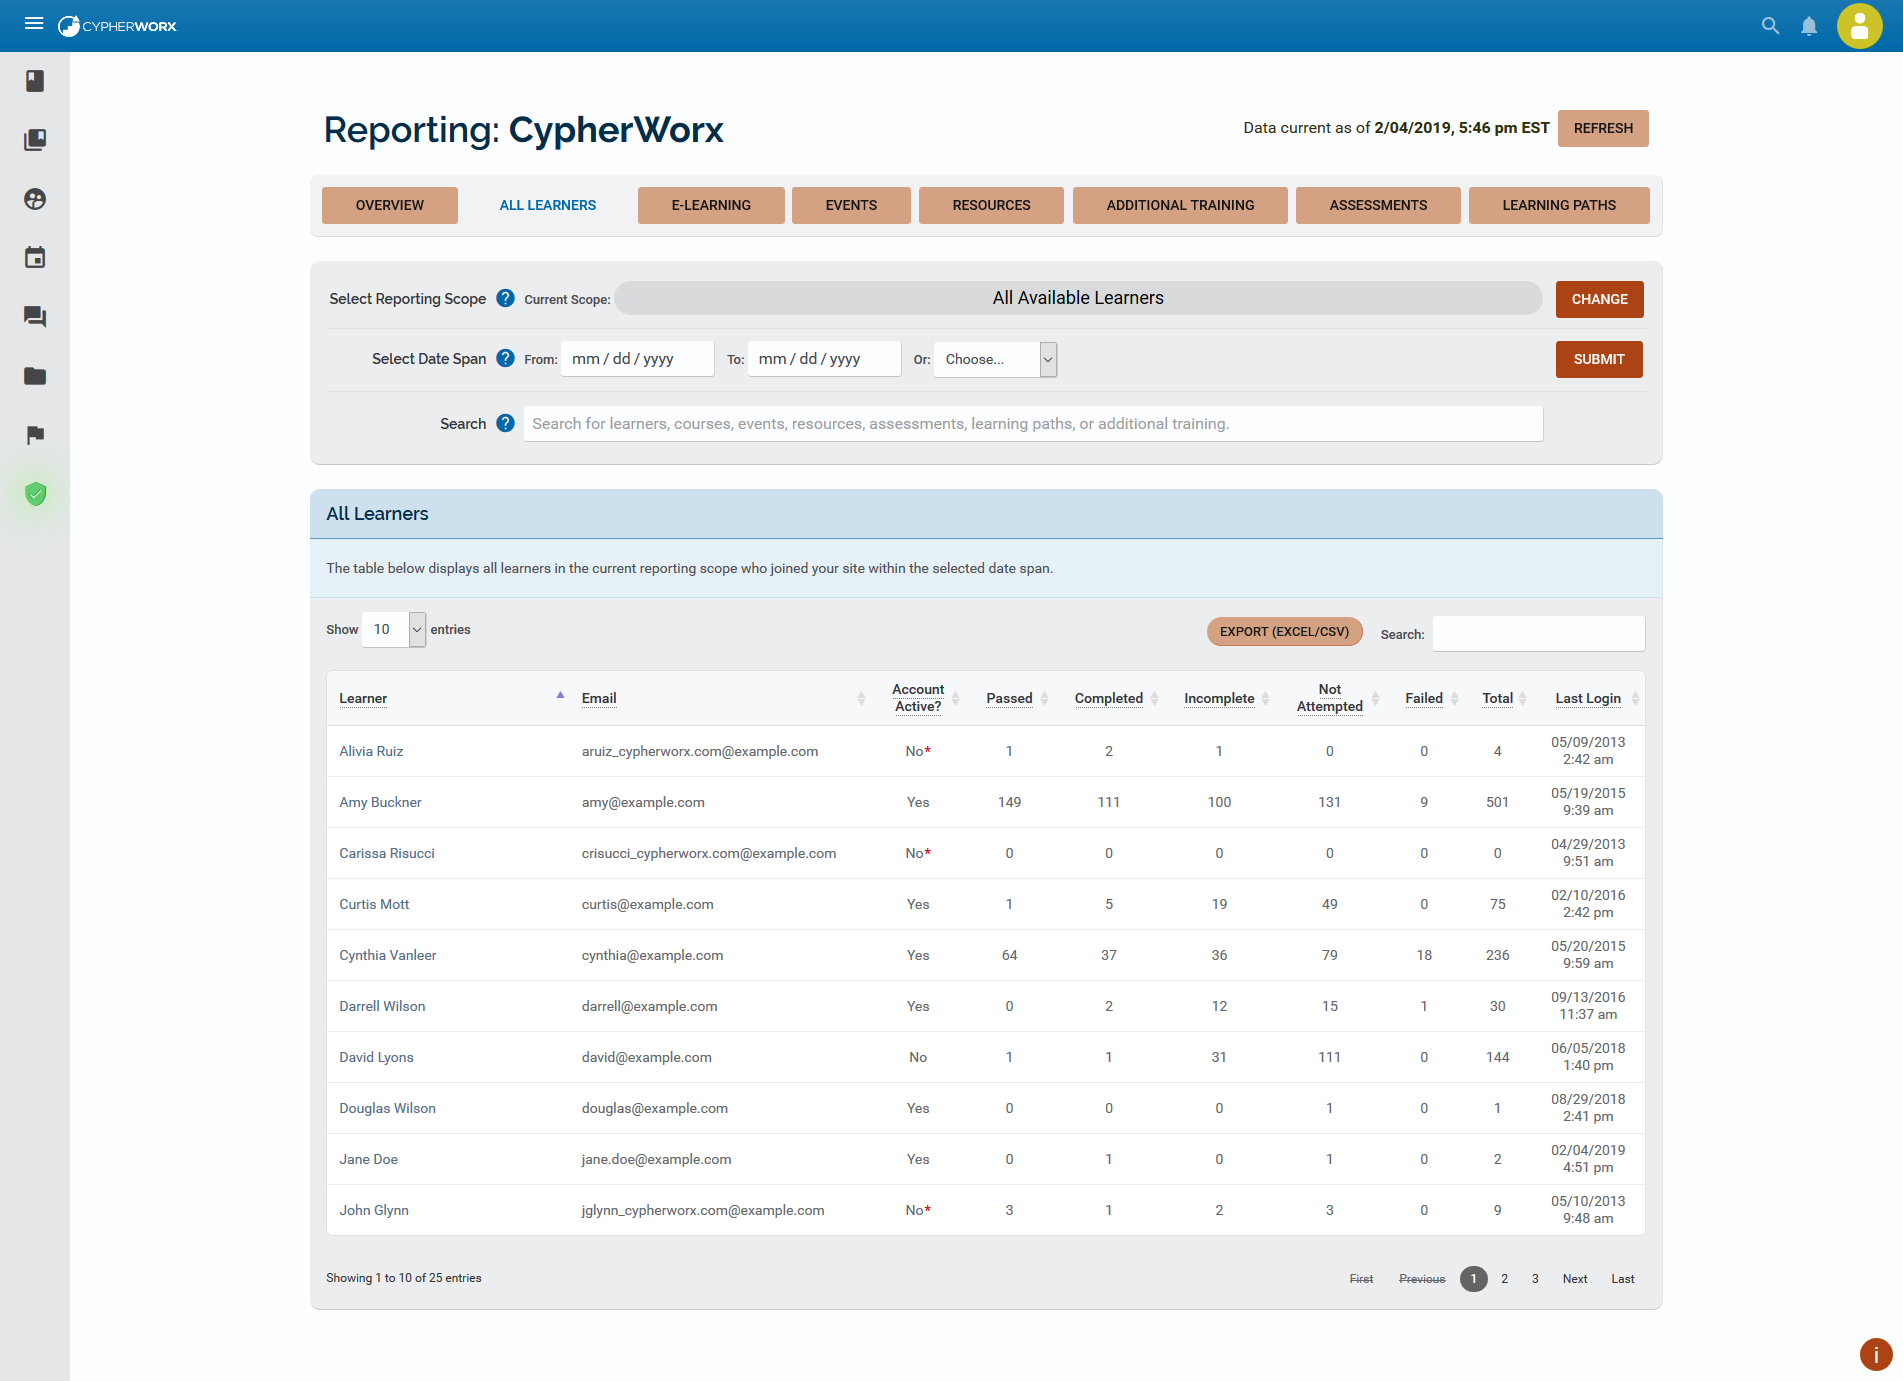Viewport: 1903px width, 1381px height.
Task: Click the From date field
Action: click(x=637, y=359)
